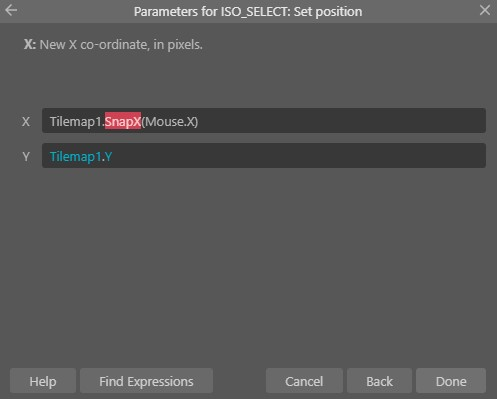Screen dimensions: 497x399
Task: Go to previous step with Back button
Action: click(379, 381)
